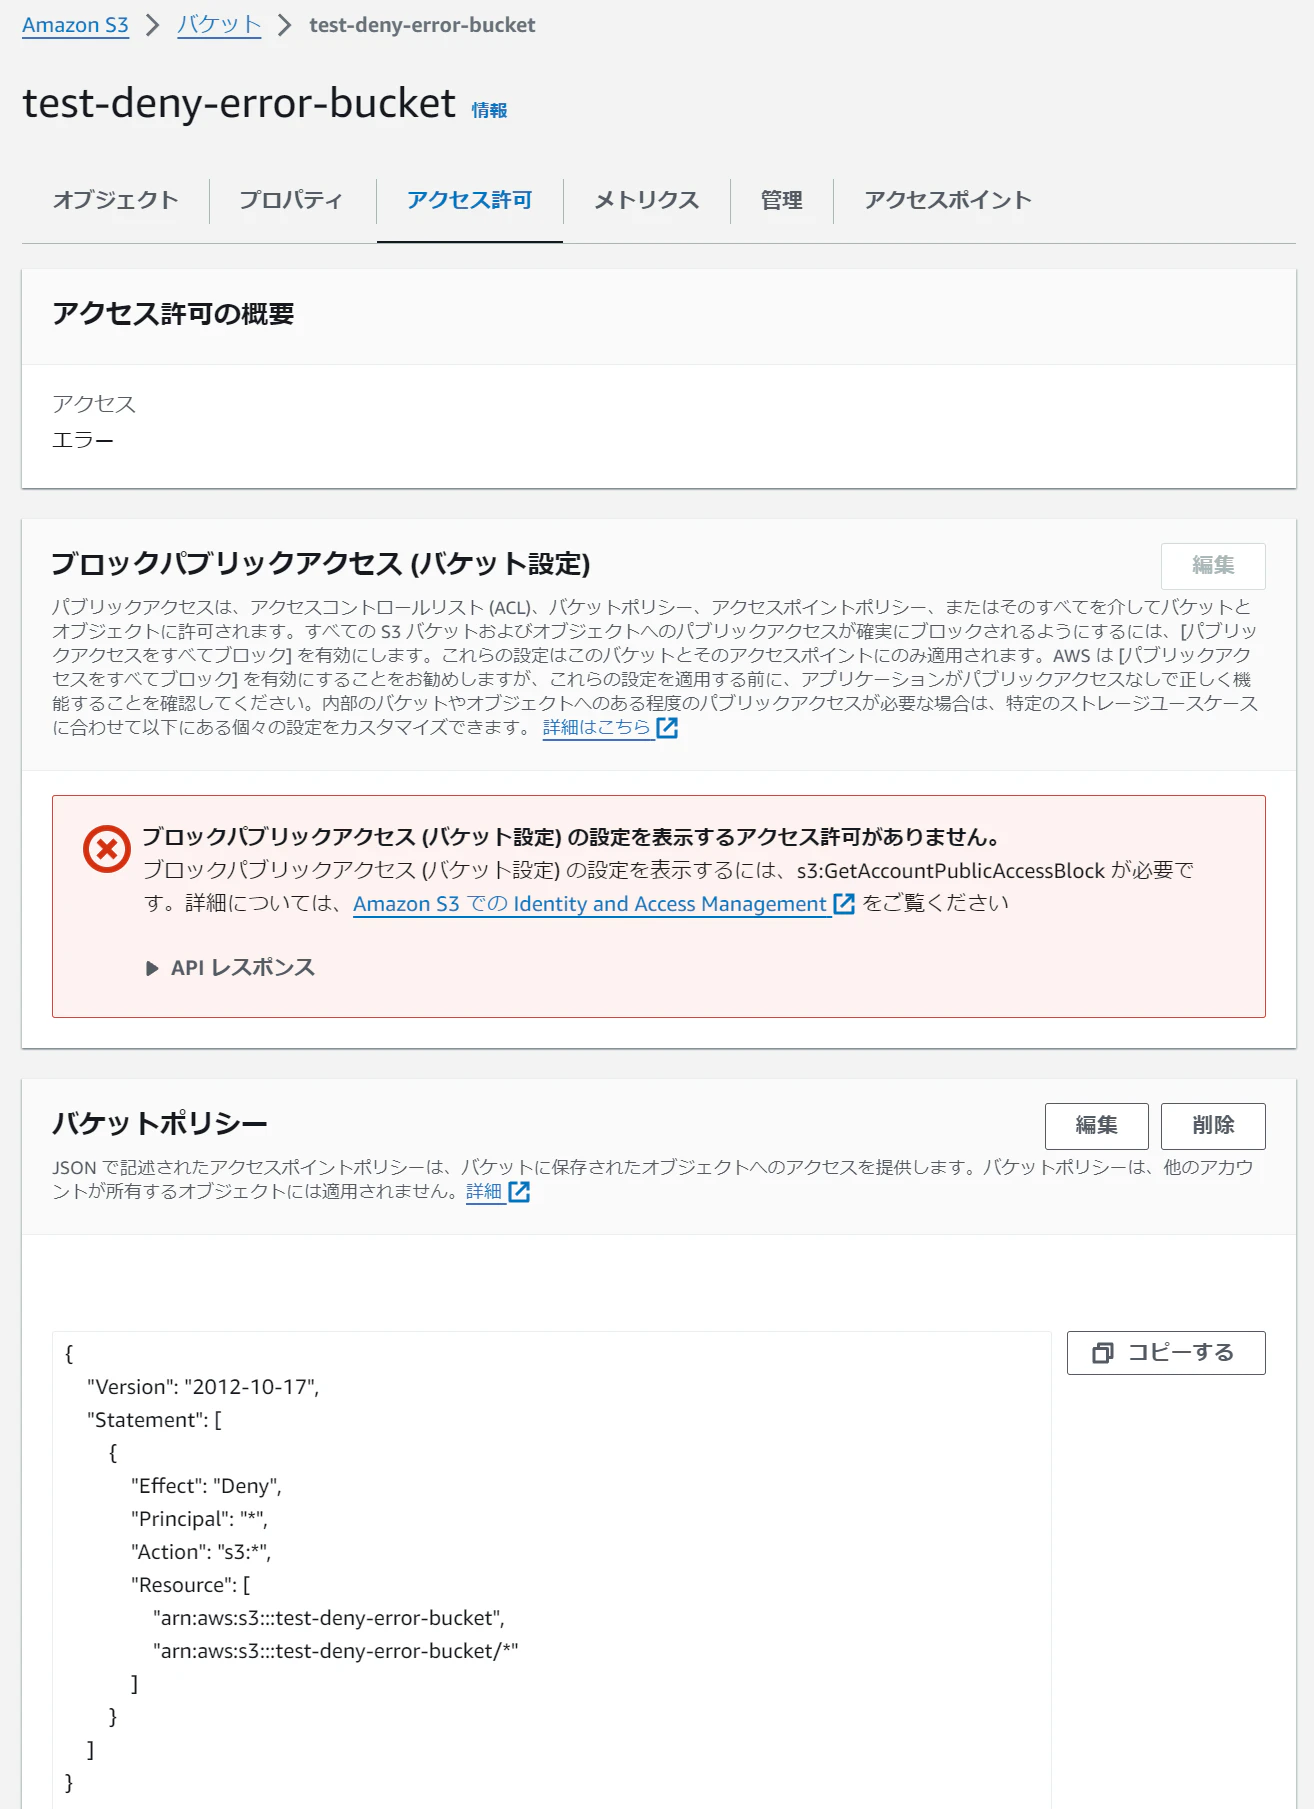Click the arn:aws:s3:::test-deny-error-bucket/* resource line
1314x1809 pixels.
pyautogui.click(x=336, y=1651)
